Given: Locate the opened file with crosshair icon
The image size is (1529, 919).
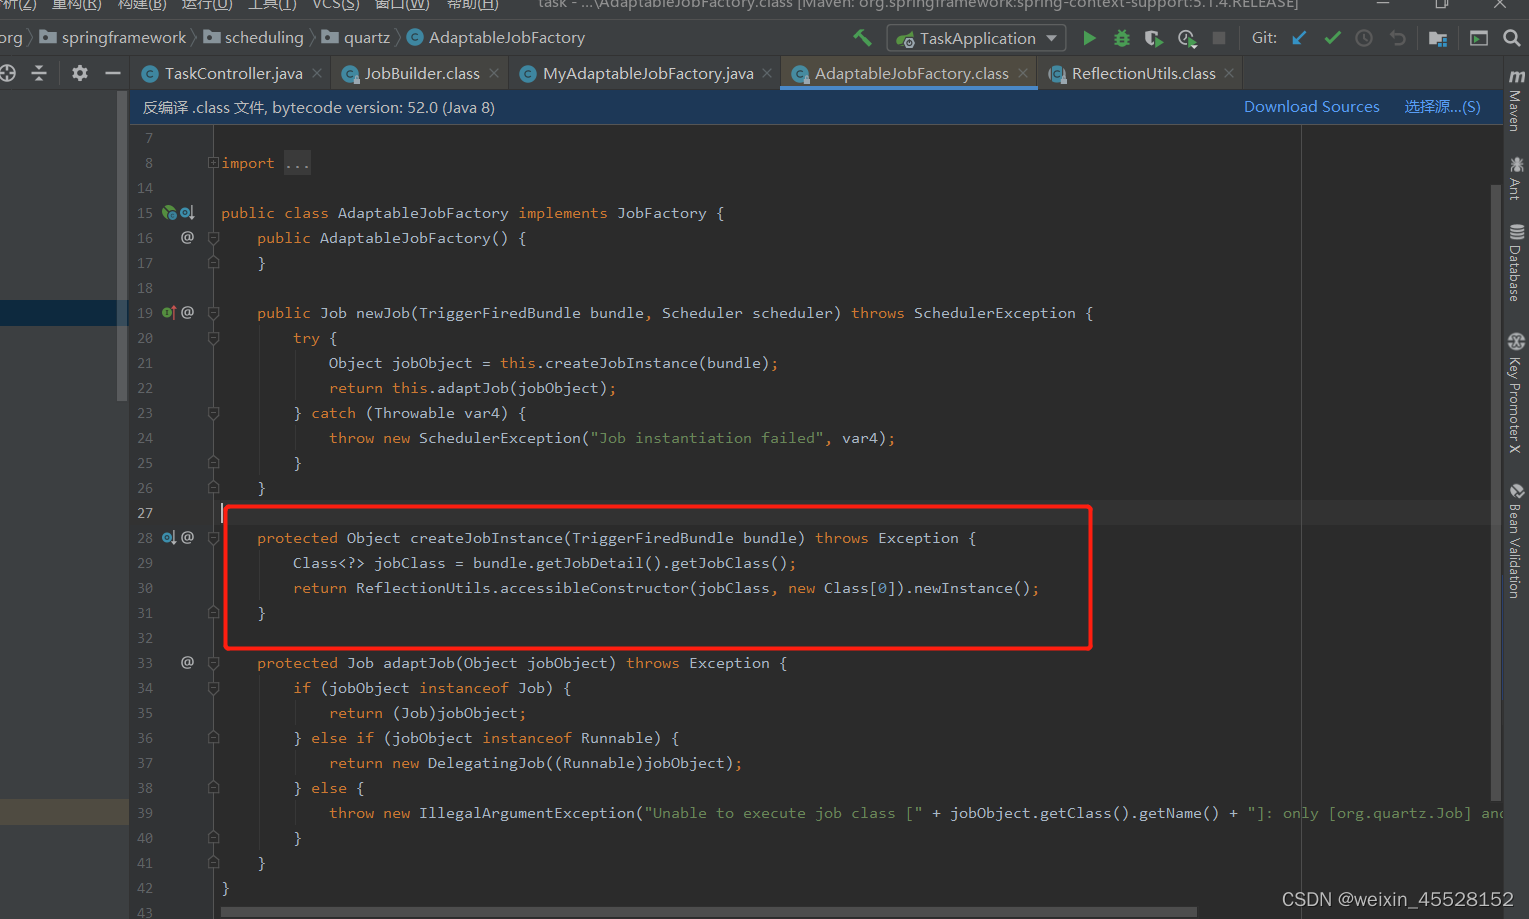Looking at the screenshot, I should [7, 73].
